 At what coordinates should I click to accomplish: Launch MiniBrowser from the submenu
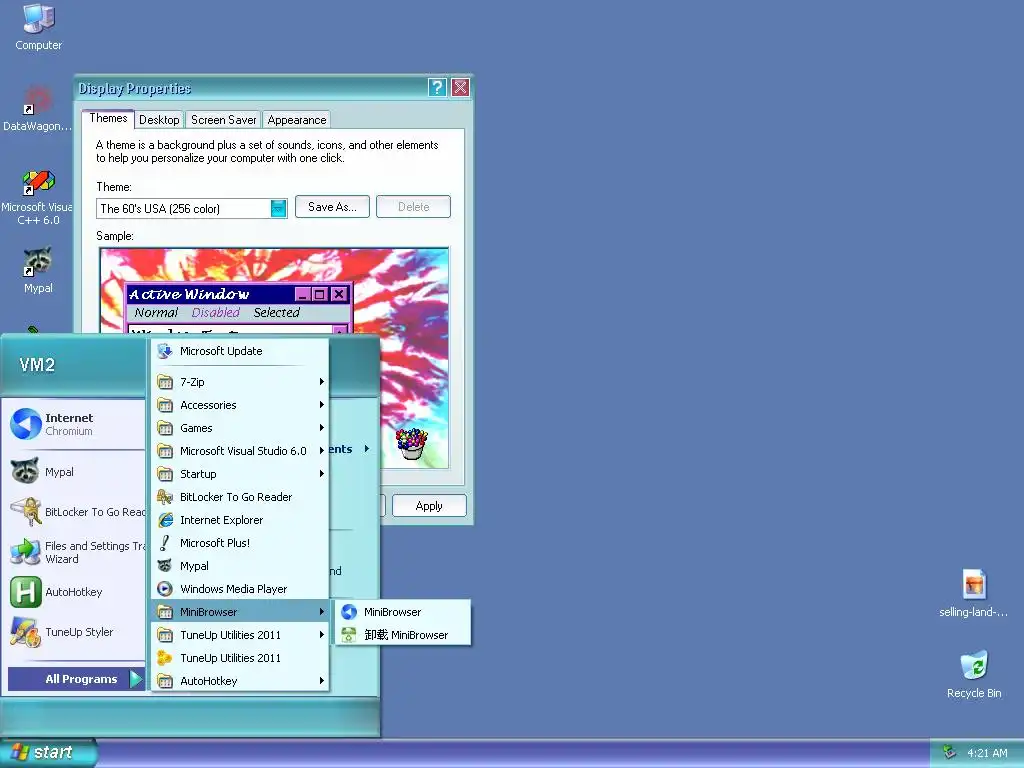click(x=402, y=612)
